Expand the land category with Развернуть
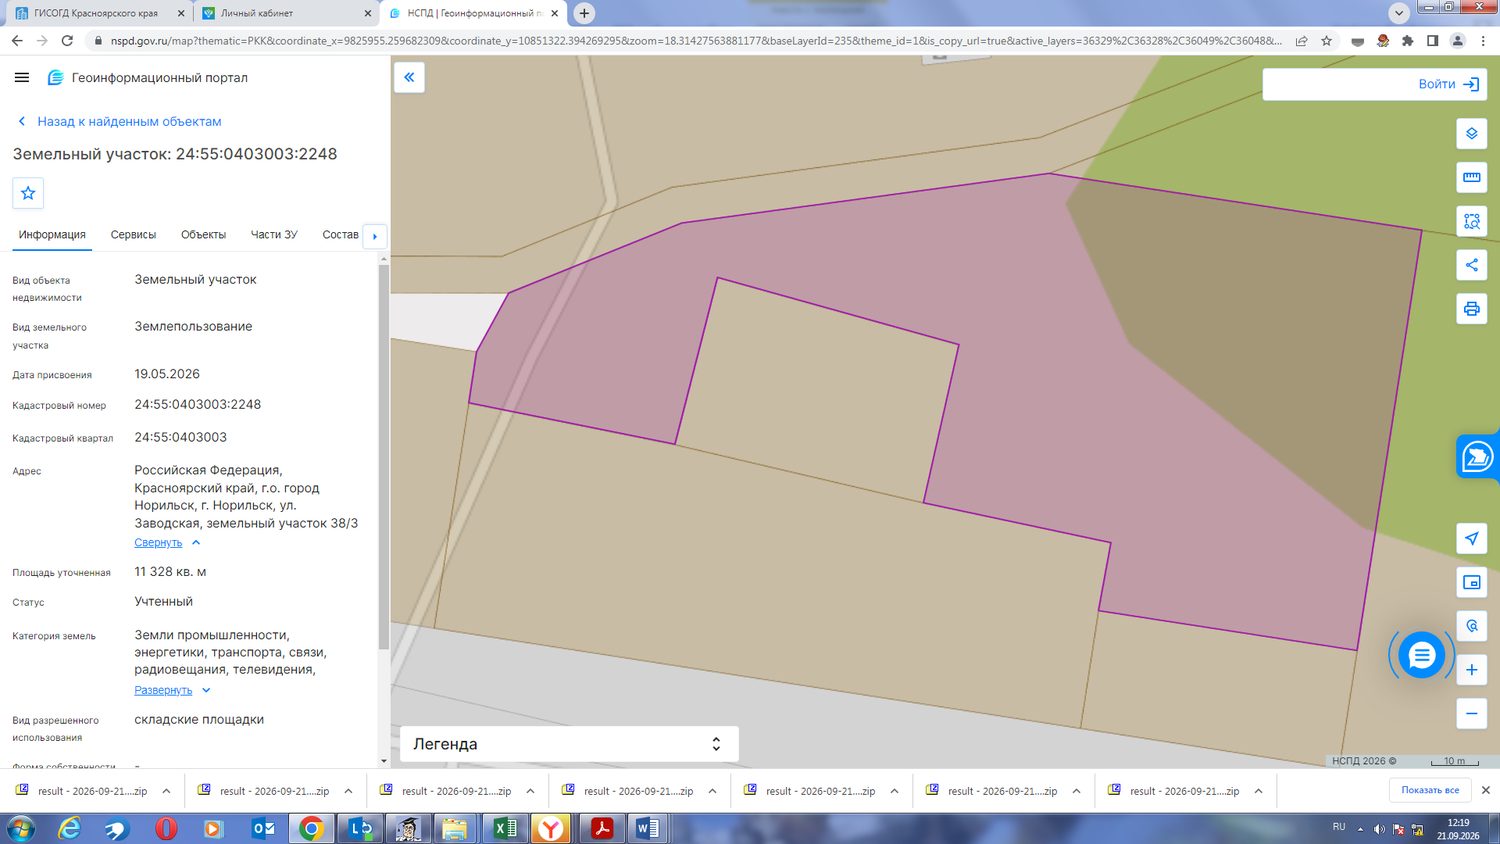Image resolution: width=1500 pixels, height=844 pixels. [163, 691]
